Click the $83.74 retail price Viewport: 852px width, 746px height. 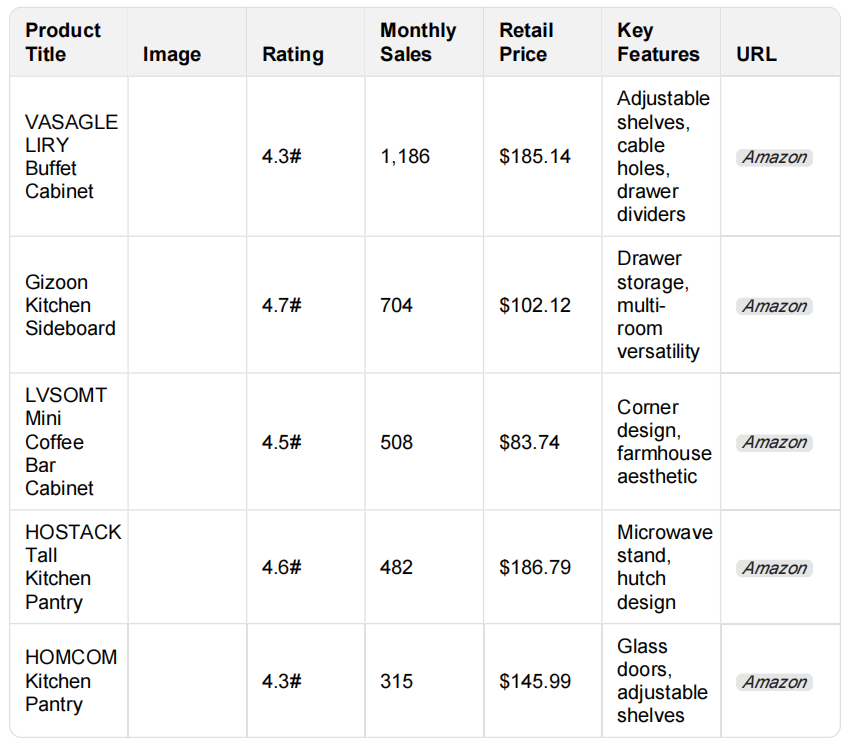(x=529, y=442)
